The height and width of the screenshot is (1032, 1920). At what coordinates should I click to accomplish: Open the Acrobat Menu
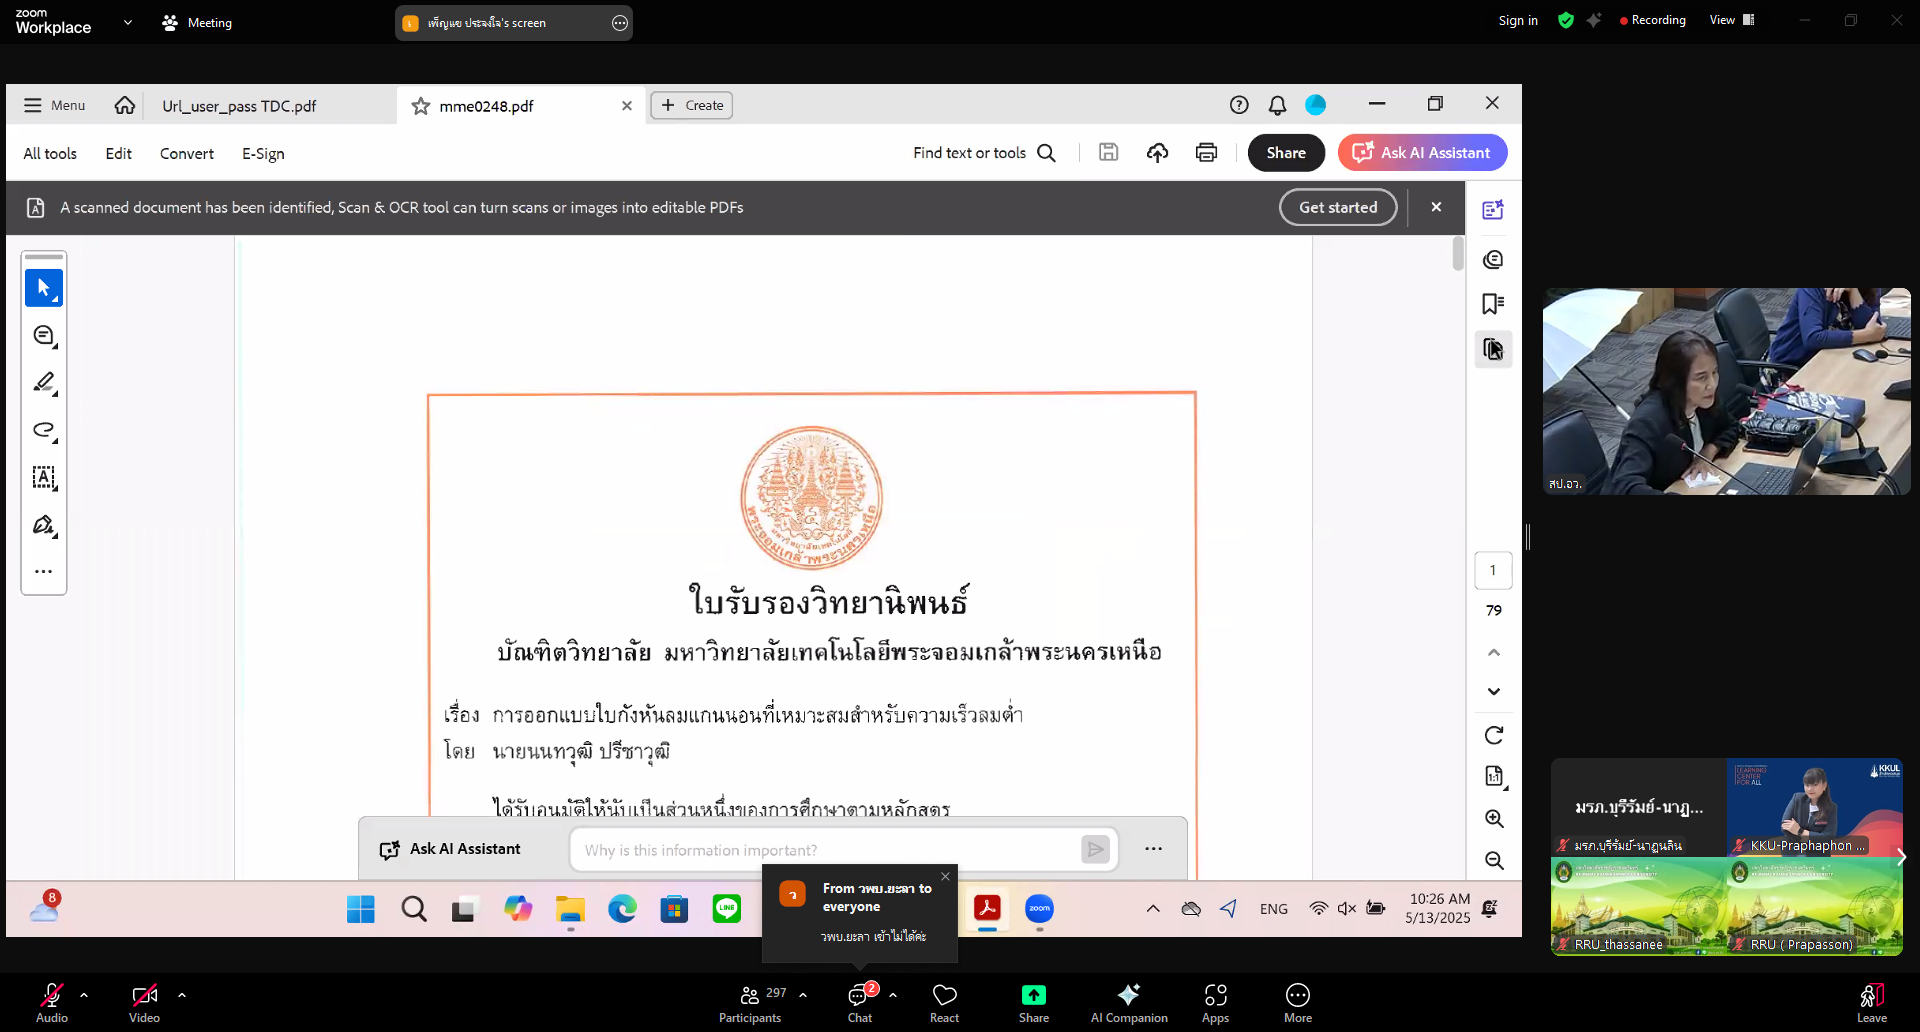[55, 105]
